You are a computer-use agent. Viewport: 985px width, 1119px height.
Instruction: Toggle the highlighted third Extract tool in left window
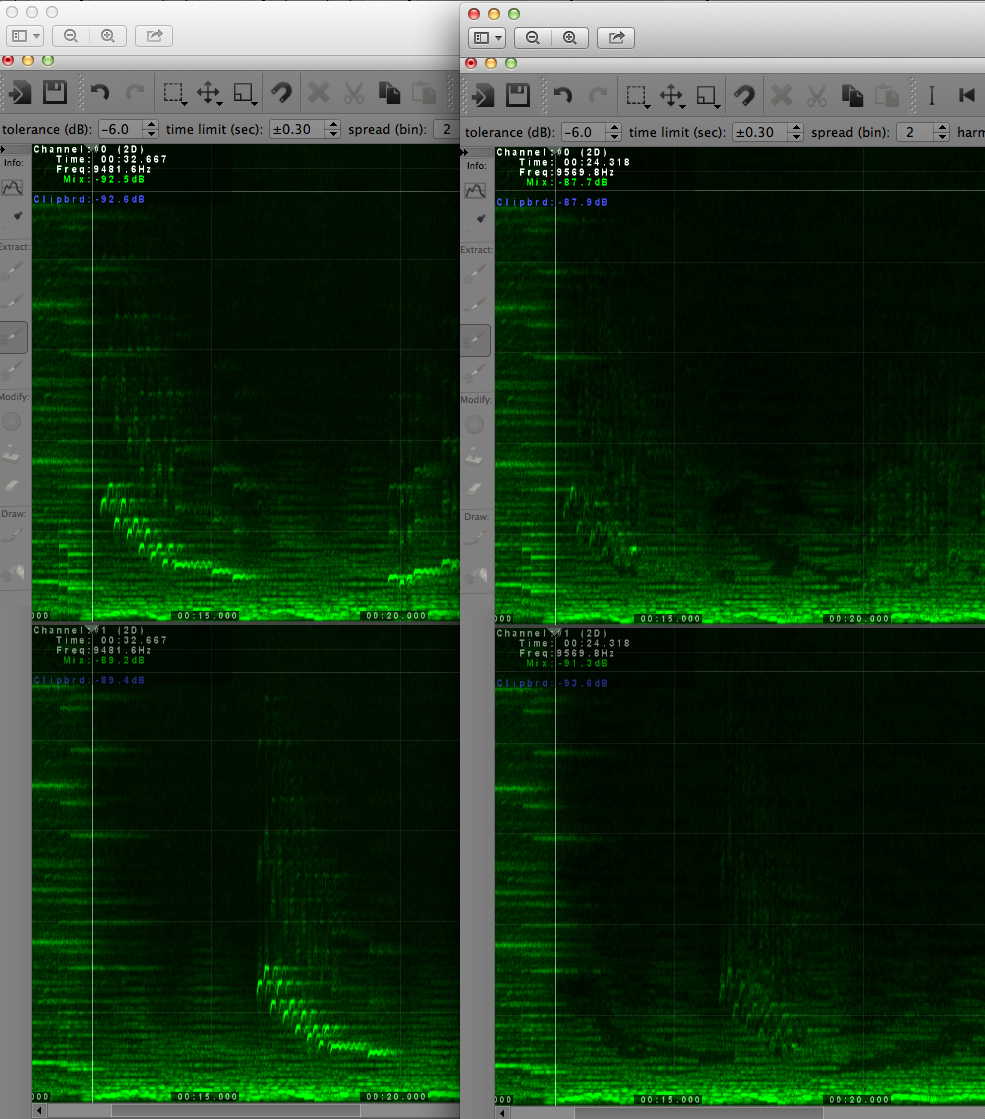click(14, 337)
